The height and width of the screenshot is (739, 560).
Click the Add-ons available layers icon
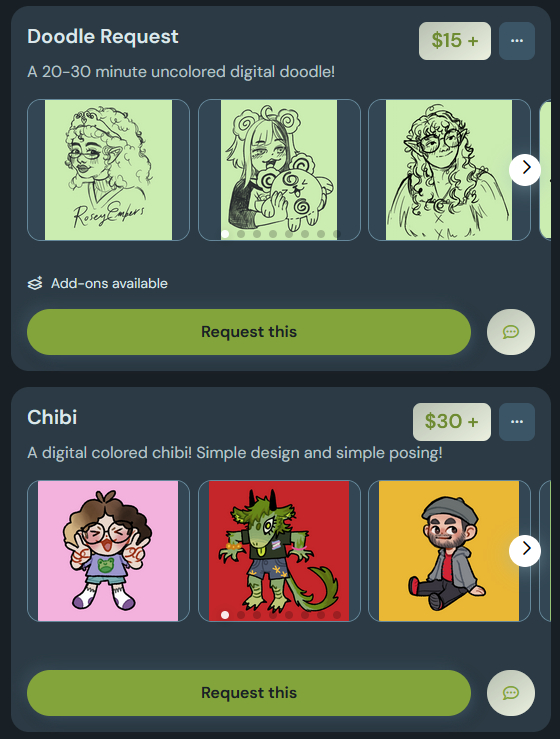[x=35, y=283]
